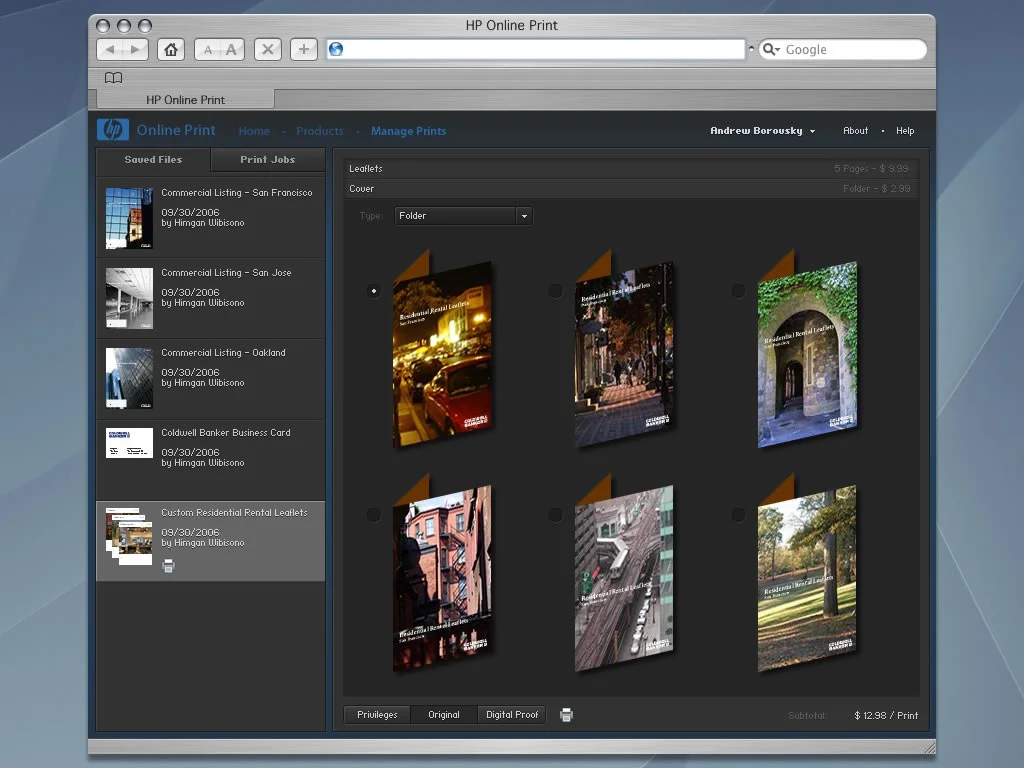This screenshot has height=768, width=1024.
Task: Open the bookmarks book icon
Action: tap(114, 78)
